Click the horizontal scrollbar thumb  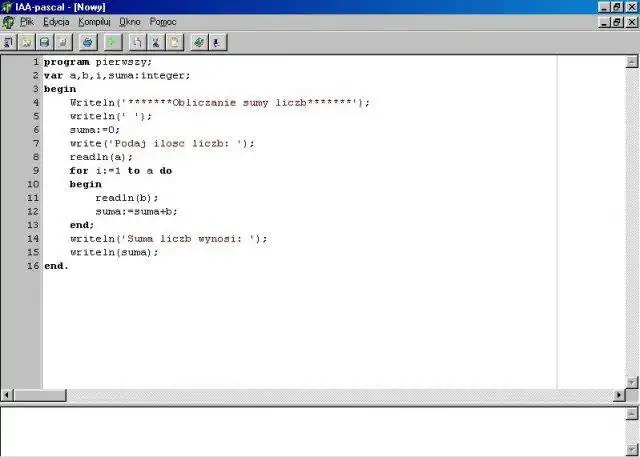tap(40, 395)
